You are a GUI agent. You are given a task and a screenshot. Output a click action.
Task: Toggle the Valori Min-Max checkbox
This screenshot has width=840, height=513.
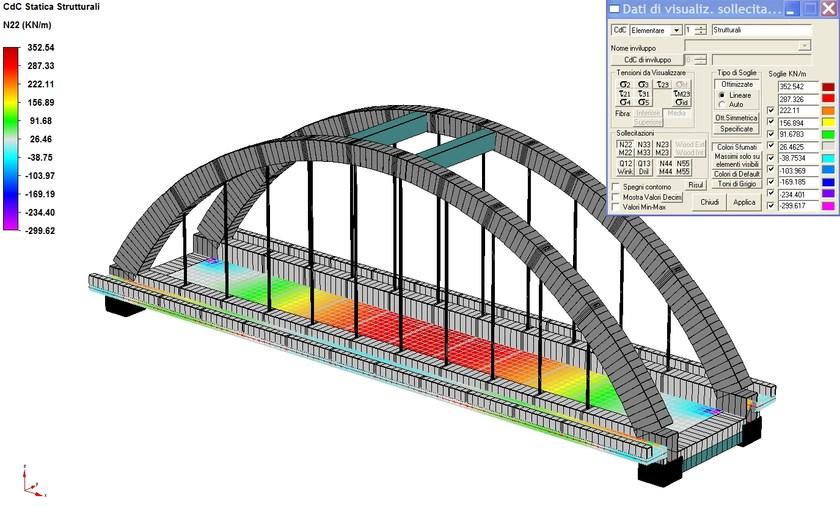(616, 207)
